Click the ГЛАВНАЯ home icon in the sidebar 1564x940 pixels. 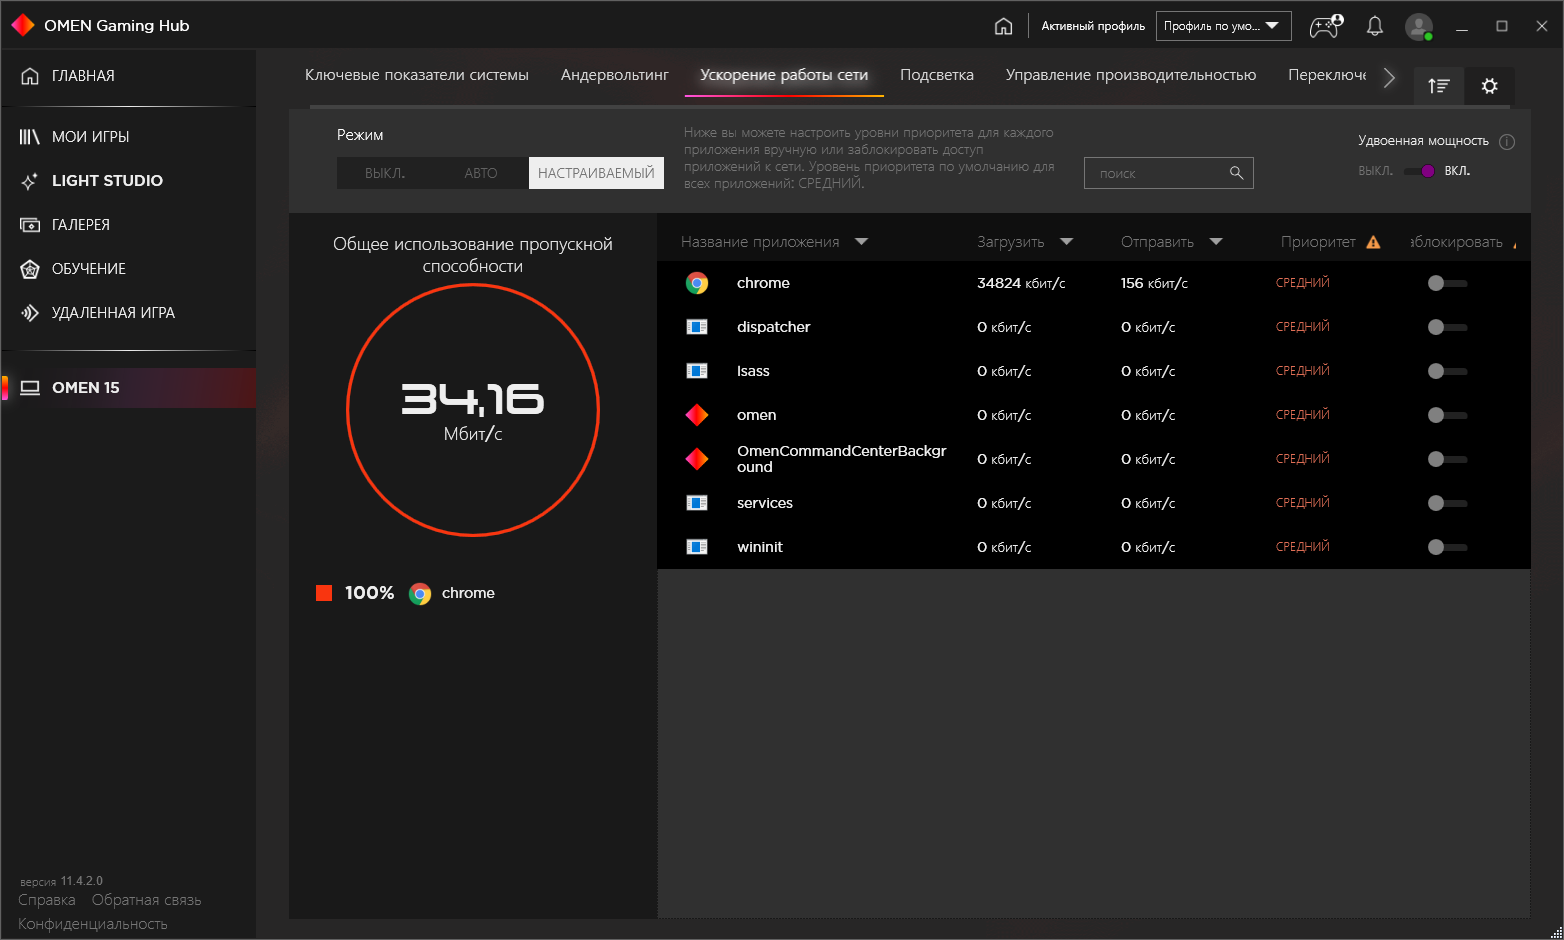coord(30,76)
